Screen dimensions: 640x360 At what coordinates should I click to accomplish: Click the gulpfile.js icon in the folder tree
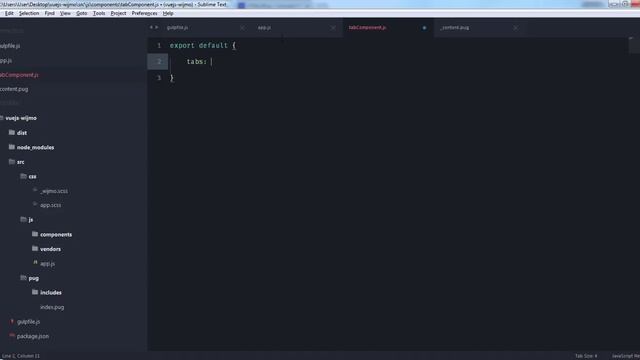click(x=12, y=322)
